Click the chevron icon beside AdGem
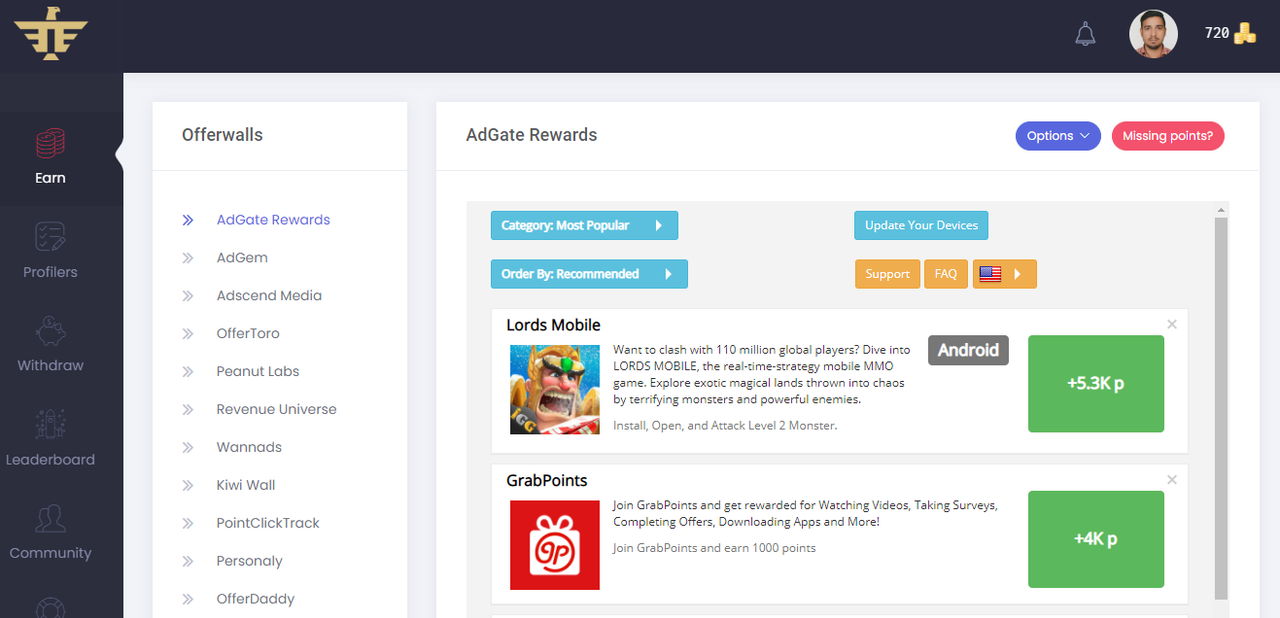 click(x=188, y=258)
